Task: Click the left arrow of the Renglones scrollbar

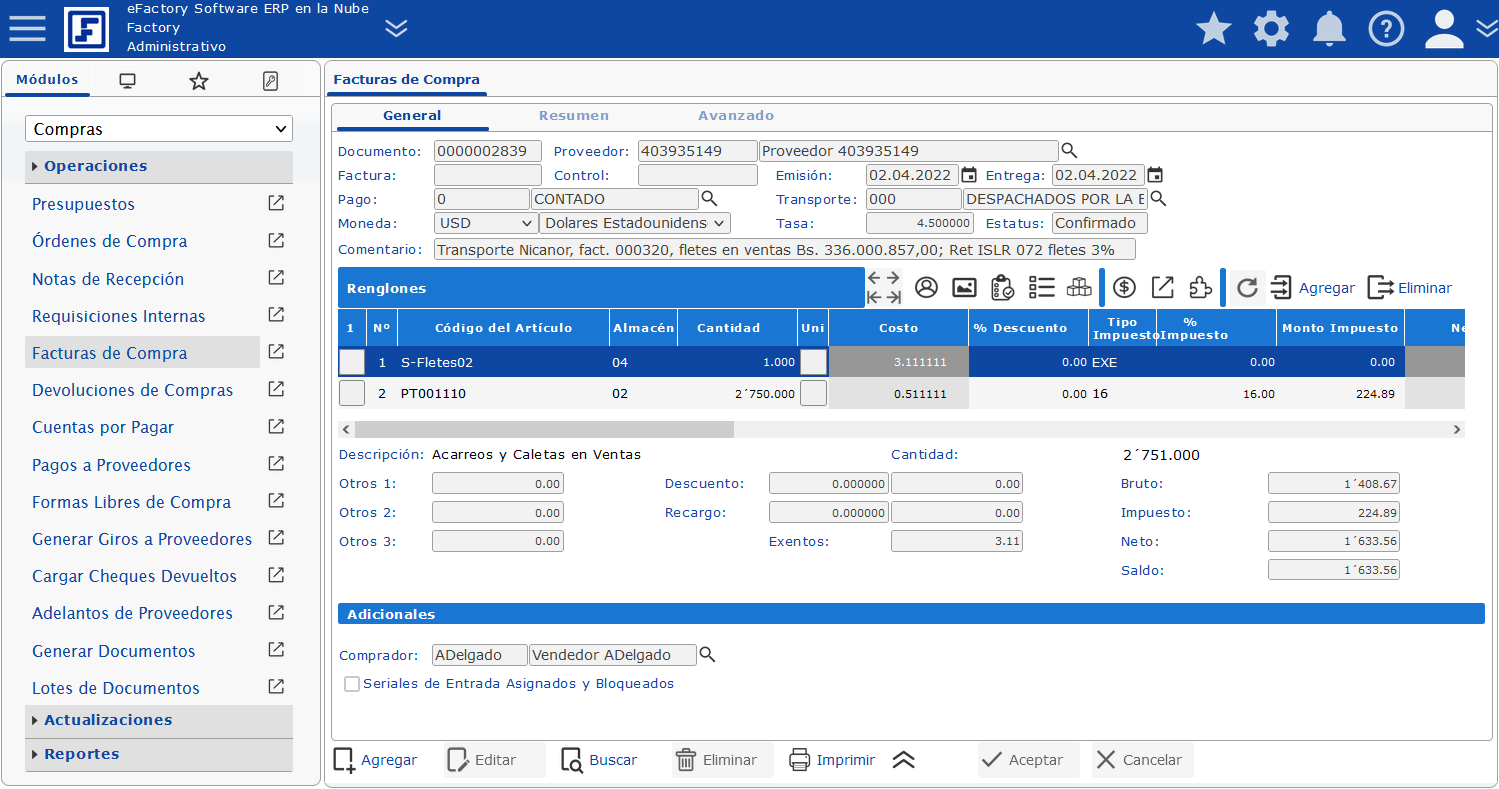Action: [x=346, y=429]
